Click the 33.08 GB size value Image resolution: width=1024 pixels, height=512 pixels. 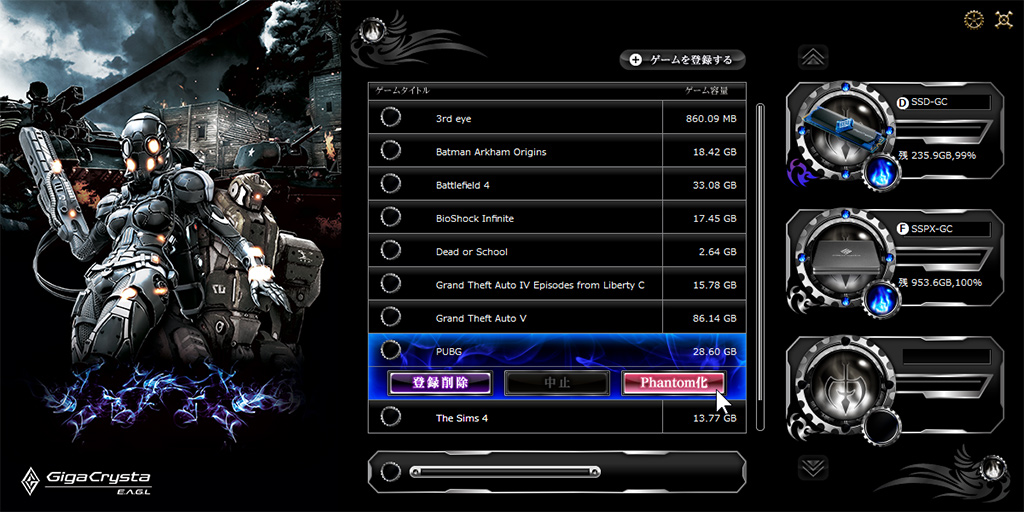714,185
